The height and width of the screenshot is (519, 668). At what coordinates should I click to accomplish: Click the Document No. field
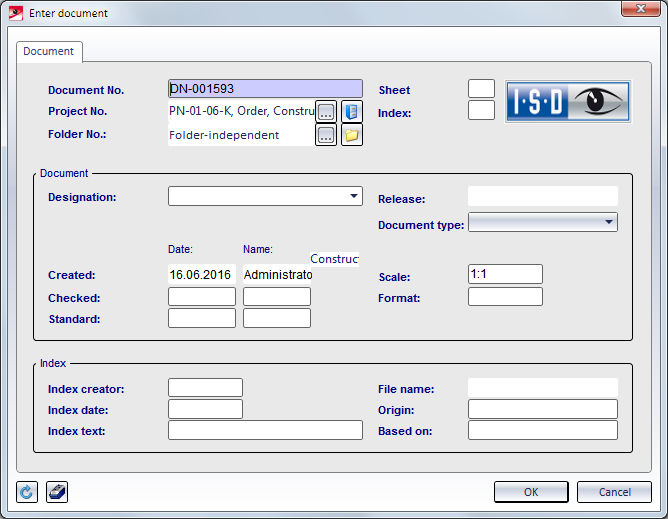[x=265, y=89]
